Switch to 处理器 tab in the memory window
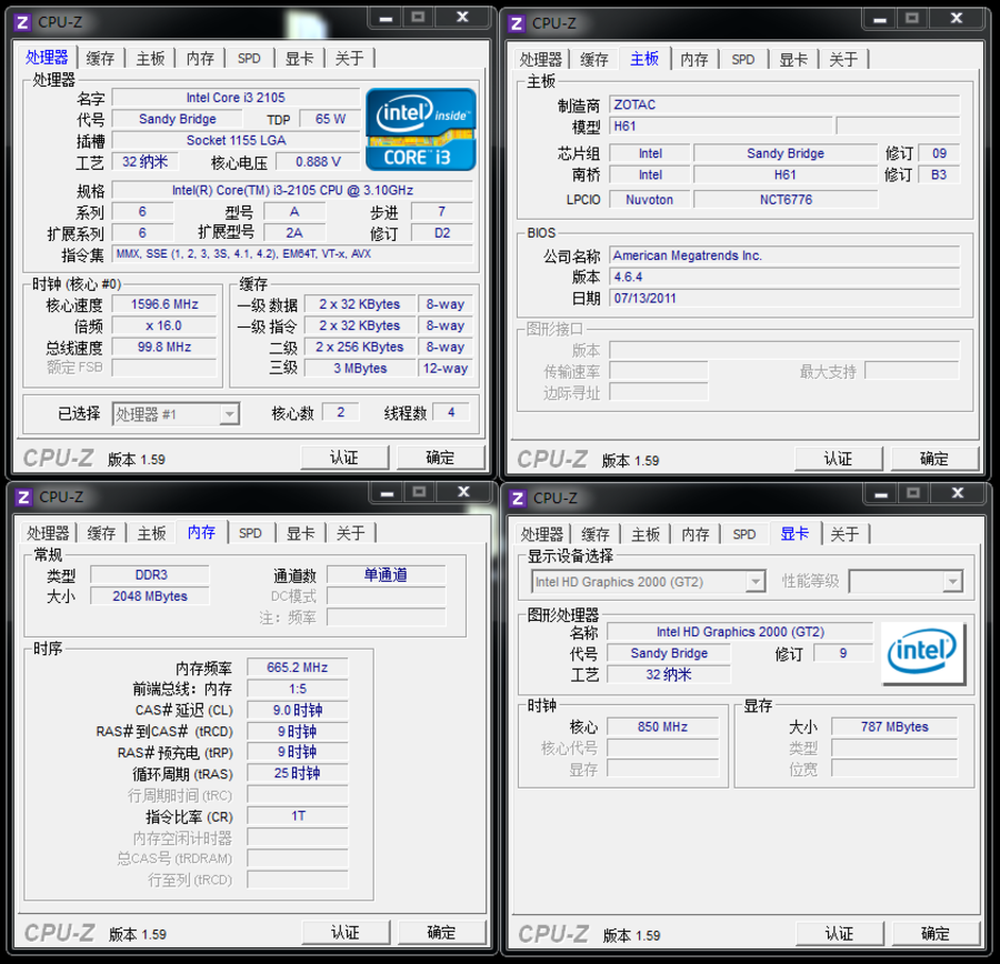Image resolution: width=1000 pixels, height=964 pixels. click(x=48, y=533)
